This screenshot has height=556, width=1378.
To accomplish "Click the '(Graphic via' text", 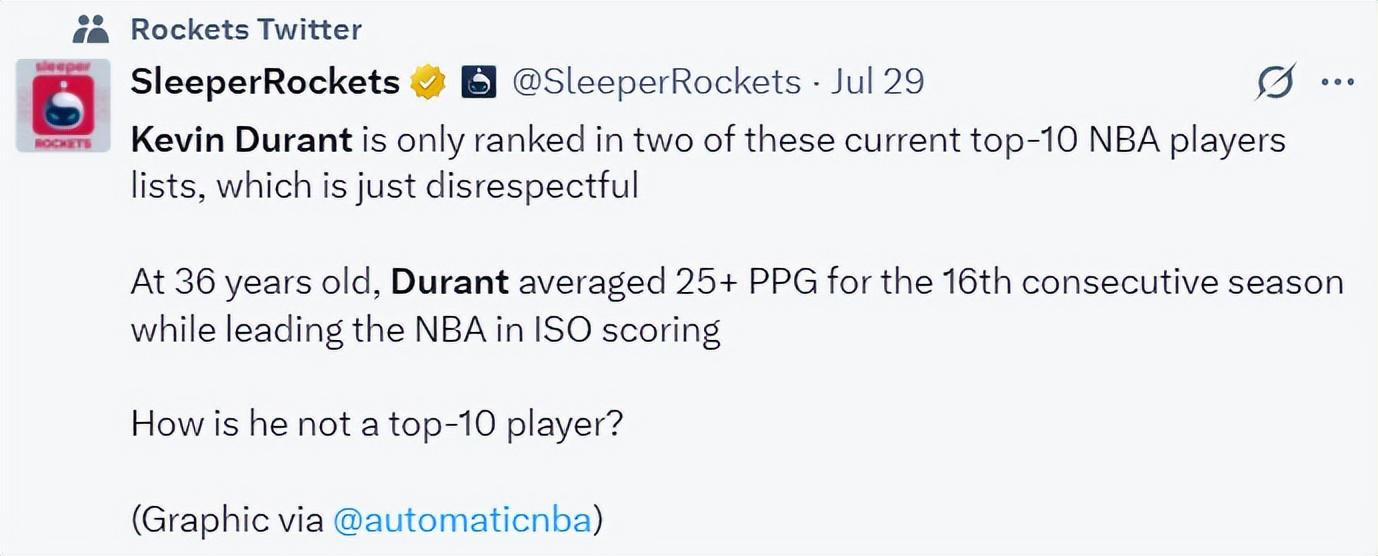I will pos(228,520).
